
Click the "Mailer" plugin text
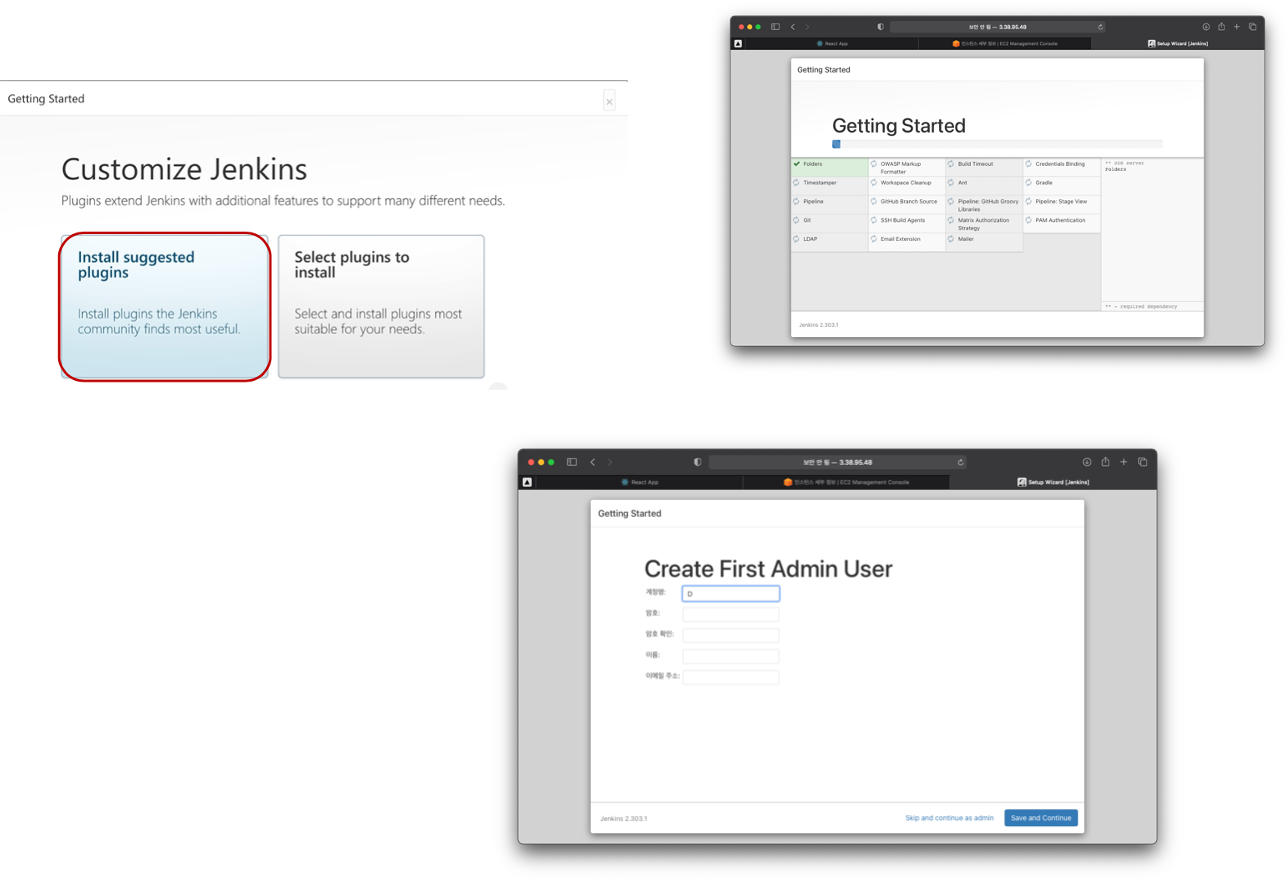[x=966, y=239]
